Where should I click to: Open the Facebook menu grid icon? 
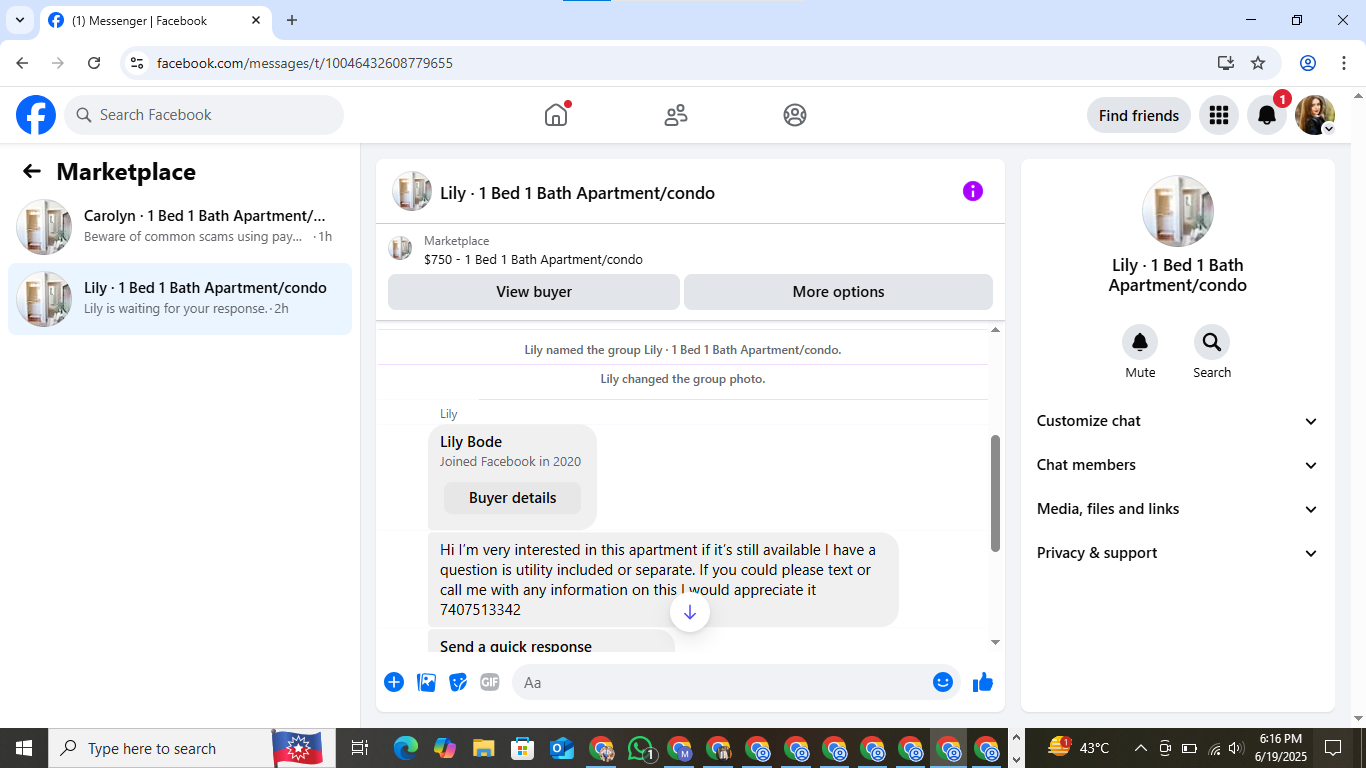click(x=1218, y=115)
